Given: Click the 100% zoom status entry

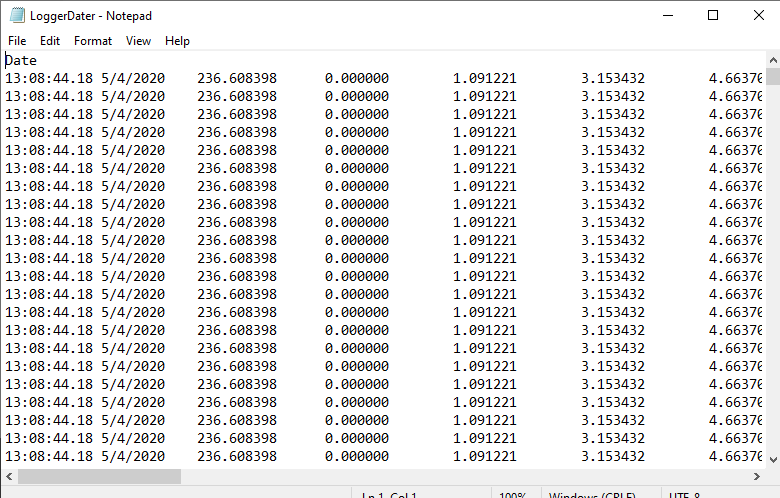Looking at the screenshot, I should pyautogui.click(x=512, y=495).
